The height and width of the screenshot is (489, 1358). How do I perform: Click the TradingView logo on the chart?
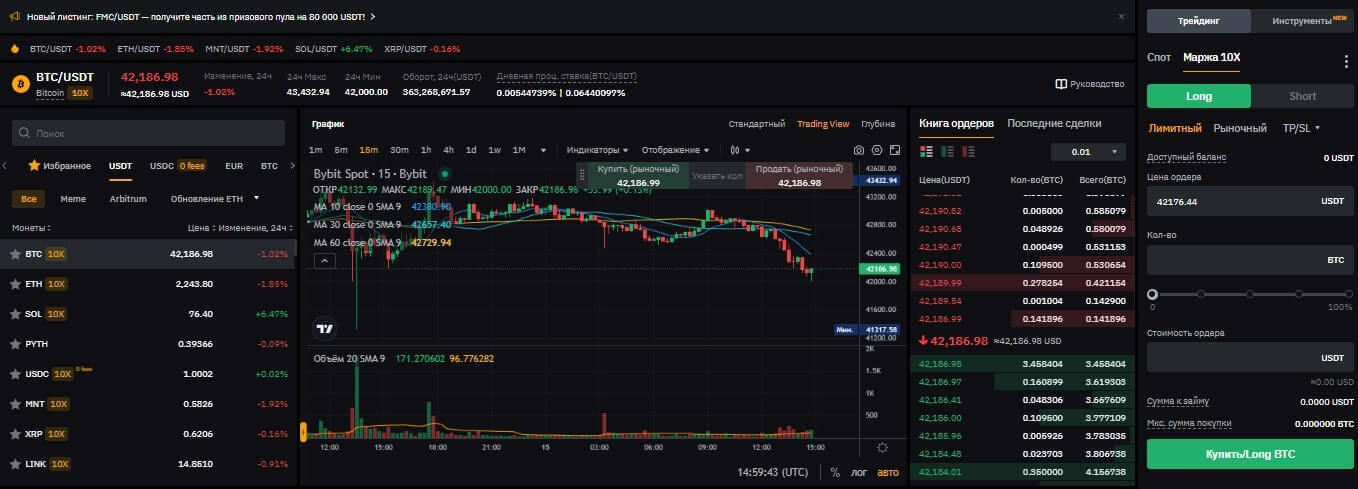[x=324, y=328]
